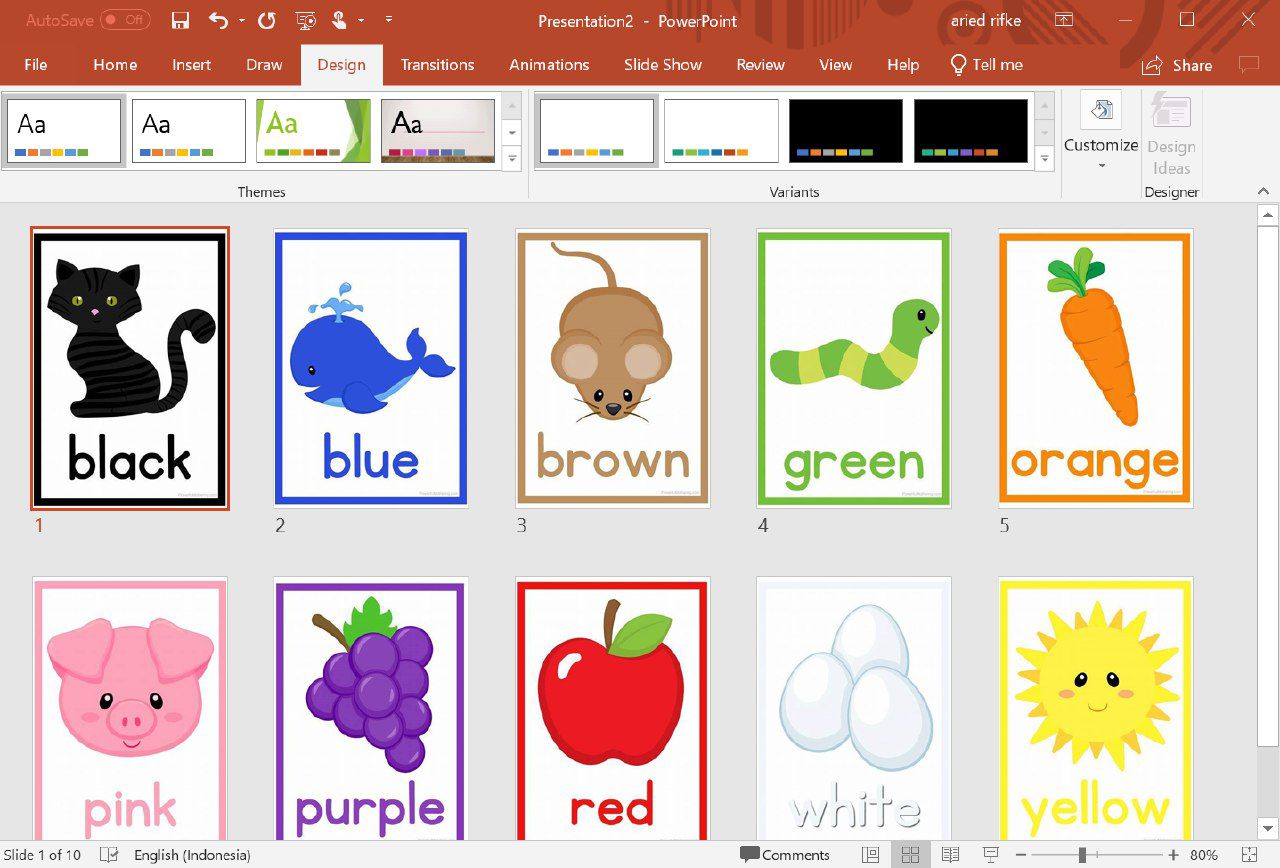
Task: Open the File menu
Action: coord(35,65)
